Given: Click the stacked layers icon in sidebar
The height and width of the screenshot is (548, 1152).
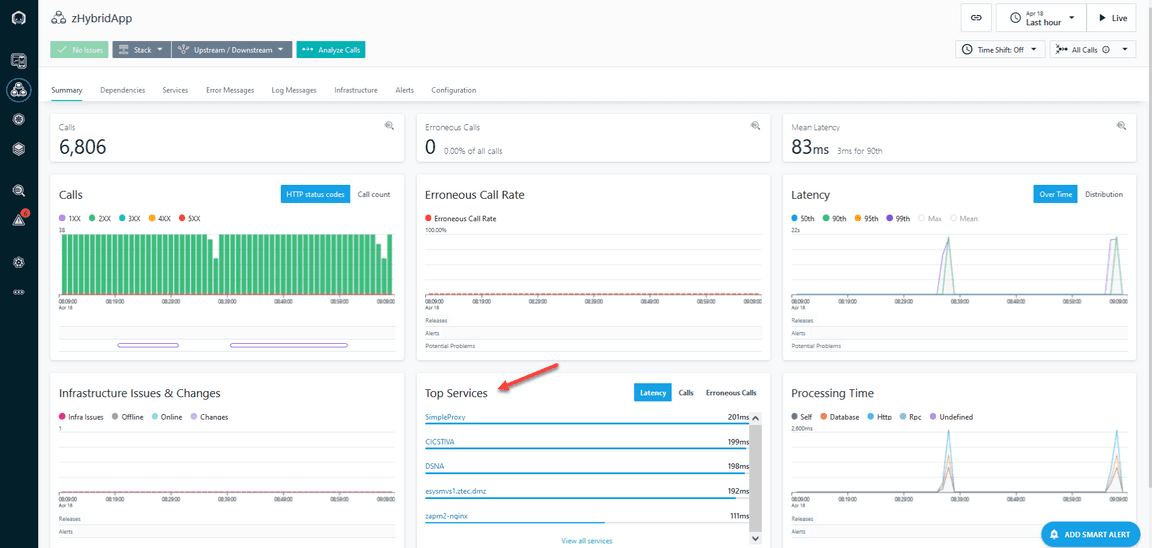Looking at the screenshot, I should (19, 148).
